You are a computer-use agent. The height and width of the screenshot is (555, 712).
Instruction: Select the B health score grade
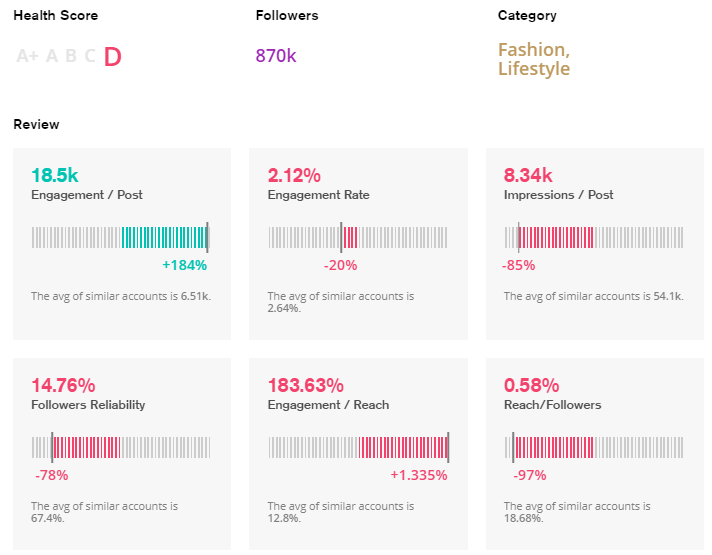[x=70, y=56]
